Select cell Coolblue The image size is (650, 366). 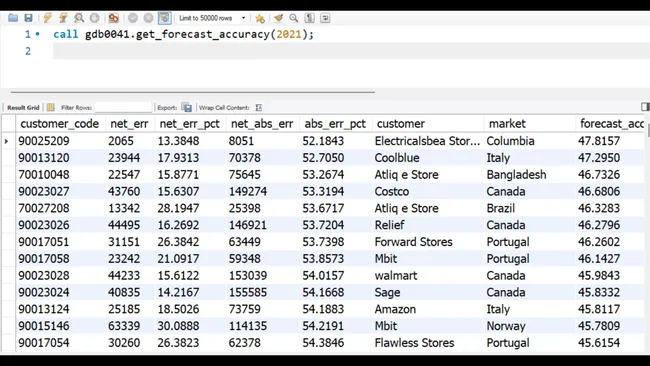pos(397,158)
